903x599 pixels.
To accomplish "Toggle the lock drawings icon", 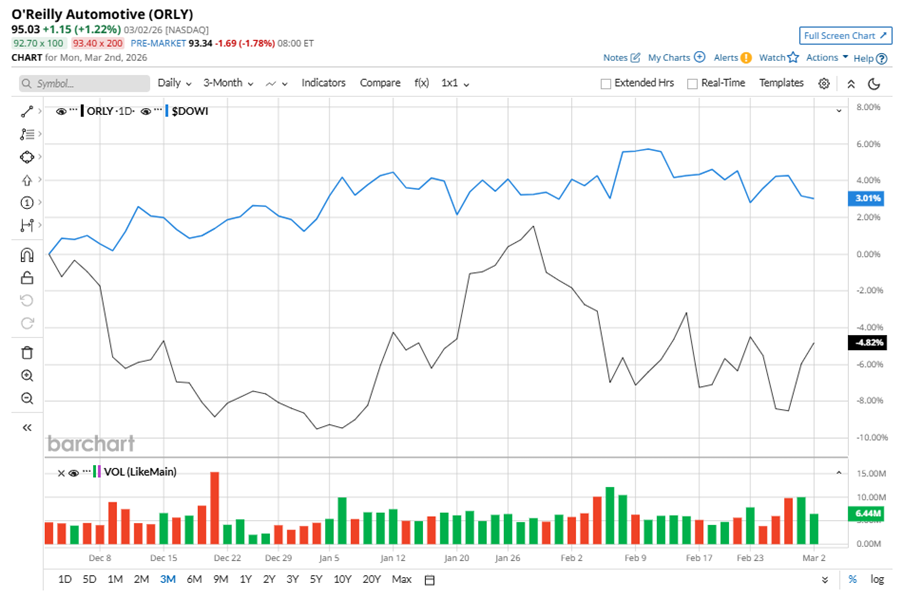I will [26, 278].
